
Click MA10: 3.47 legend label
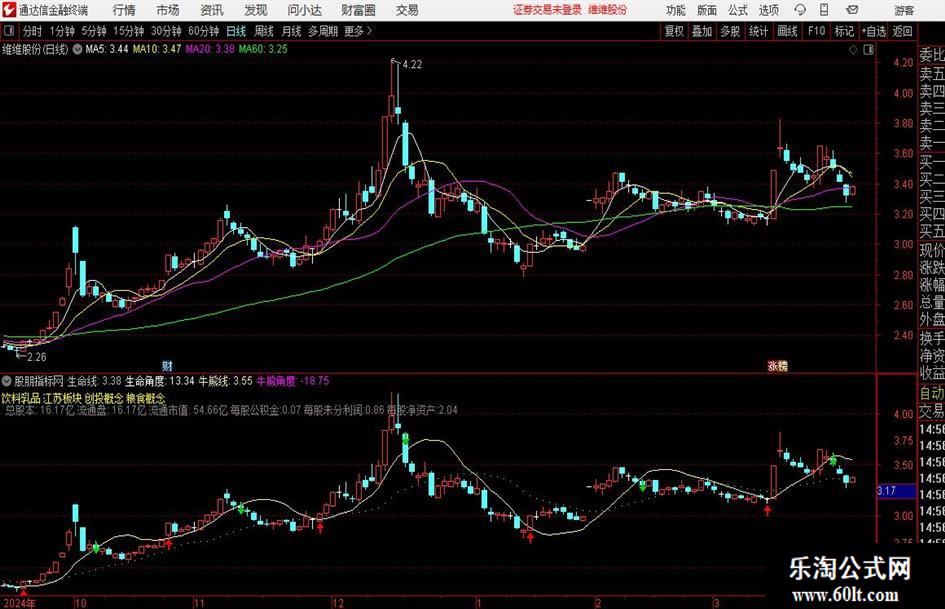pyautogui.click(x=157, y=49)
